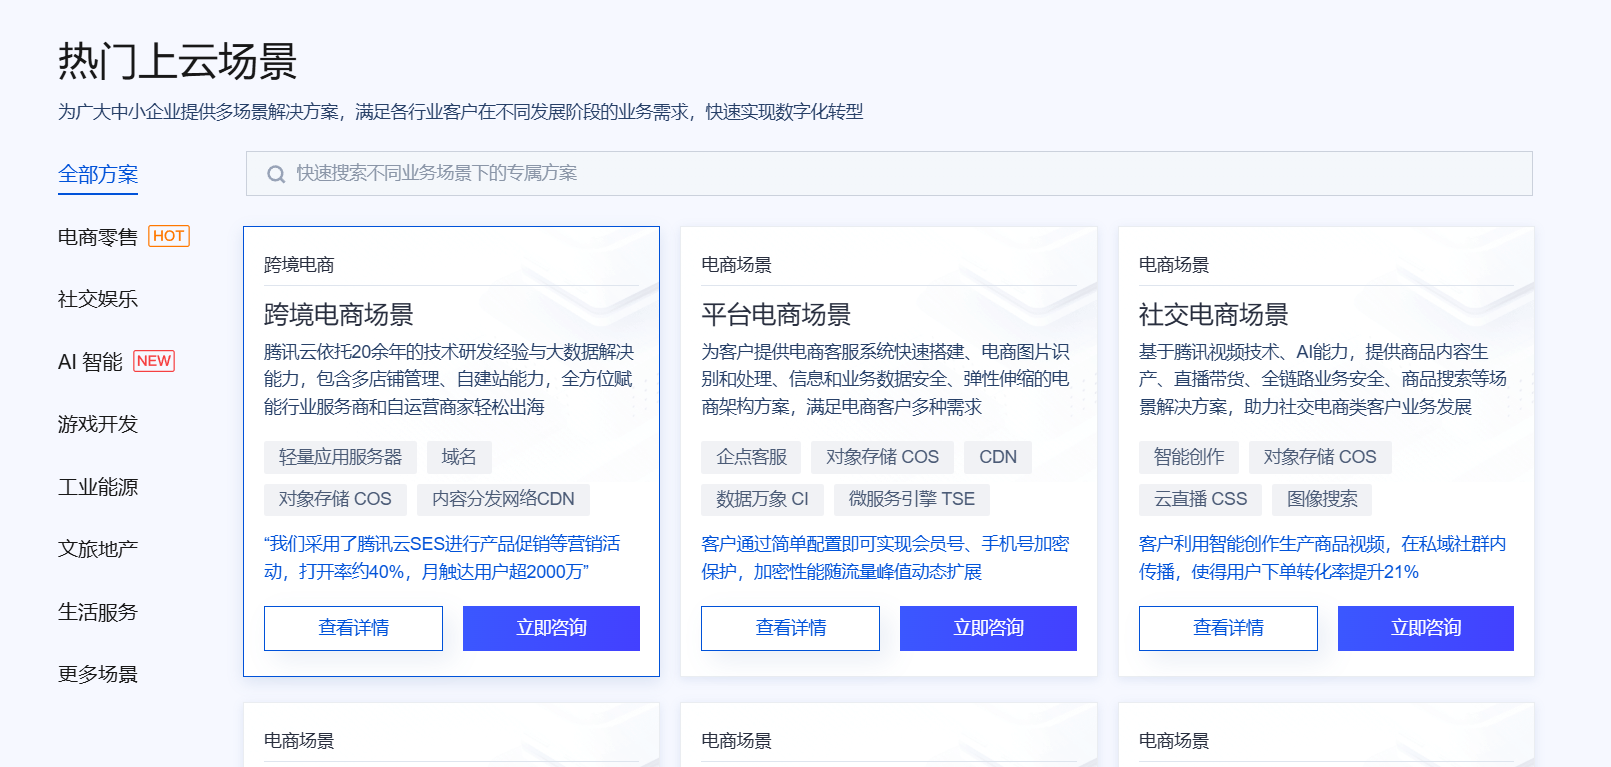Select the 工业能源 category
Image resolution: width=1611 pixels, height=767 pixels.
(x=98, y=487)
